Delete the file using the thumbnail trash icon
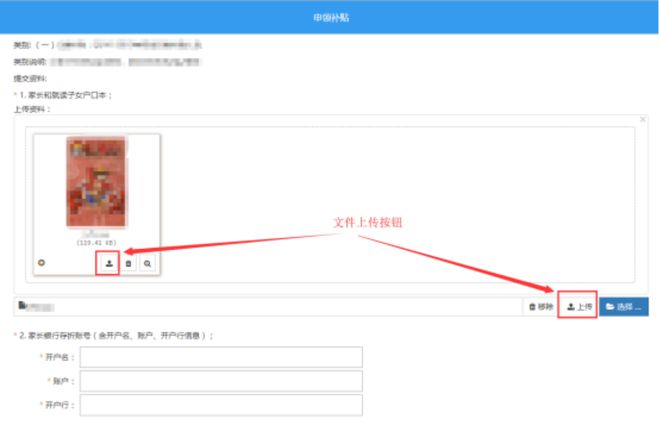660x422 pixels. click(128, 264)
